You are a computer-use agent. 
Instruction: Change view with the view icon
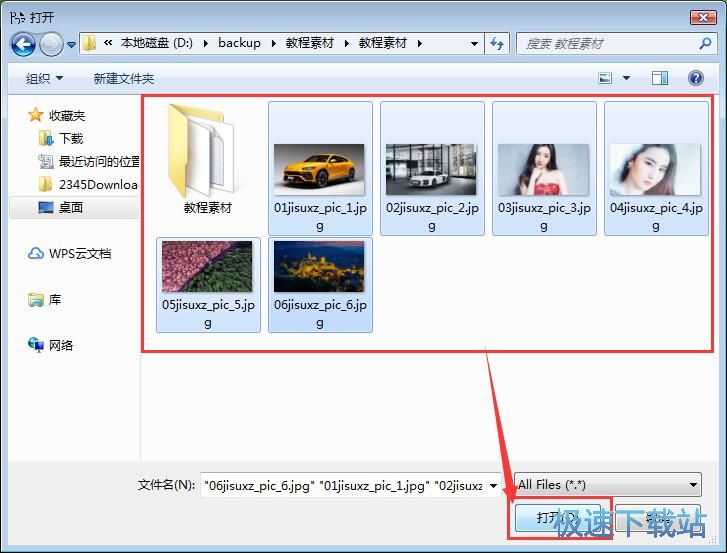point(605,78)
